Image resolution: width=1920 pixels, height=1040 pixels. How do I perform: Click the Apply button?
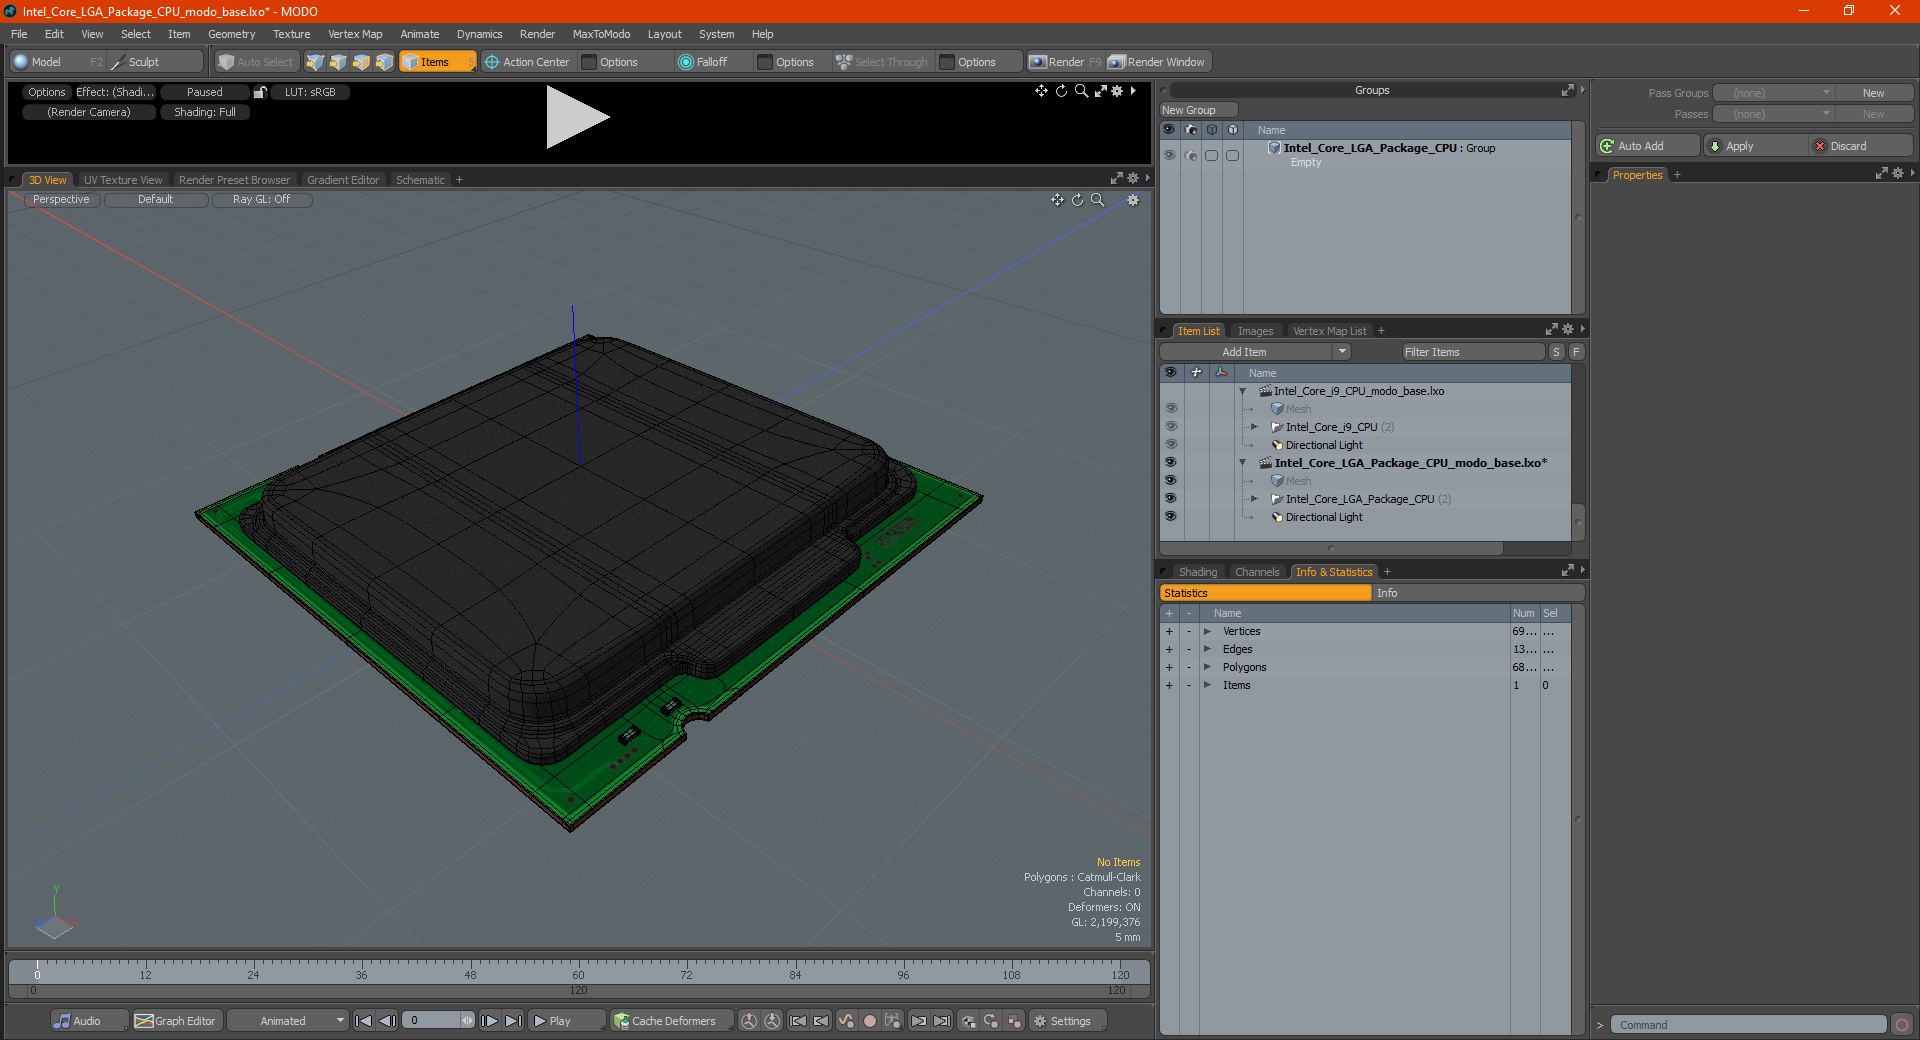(1756, 146)
